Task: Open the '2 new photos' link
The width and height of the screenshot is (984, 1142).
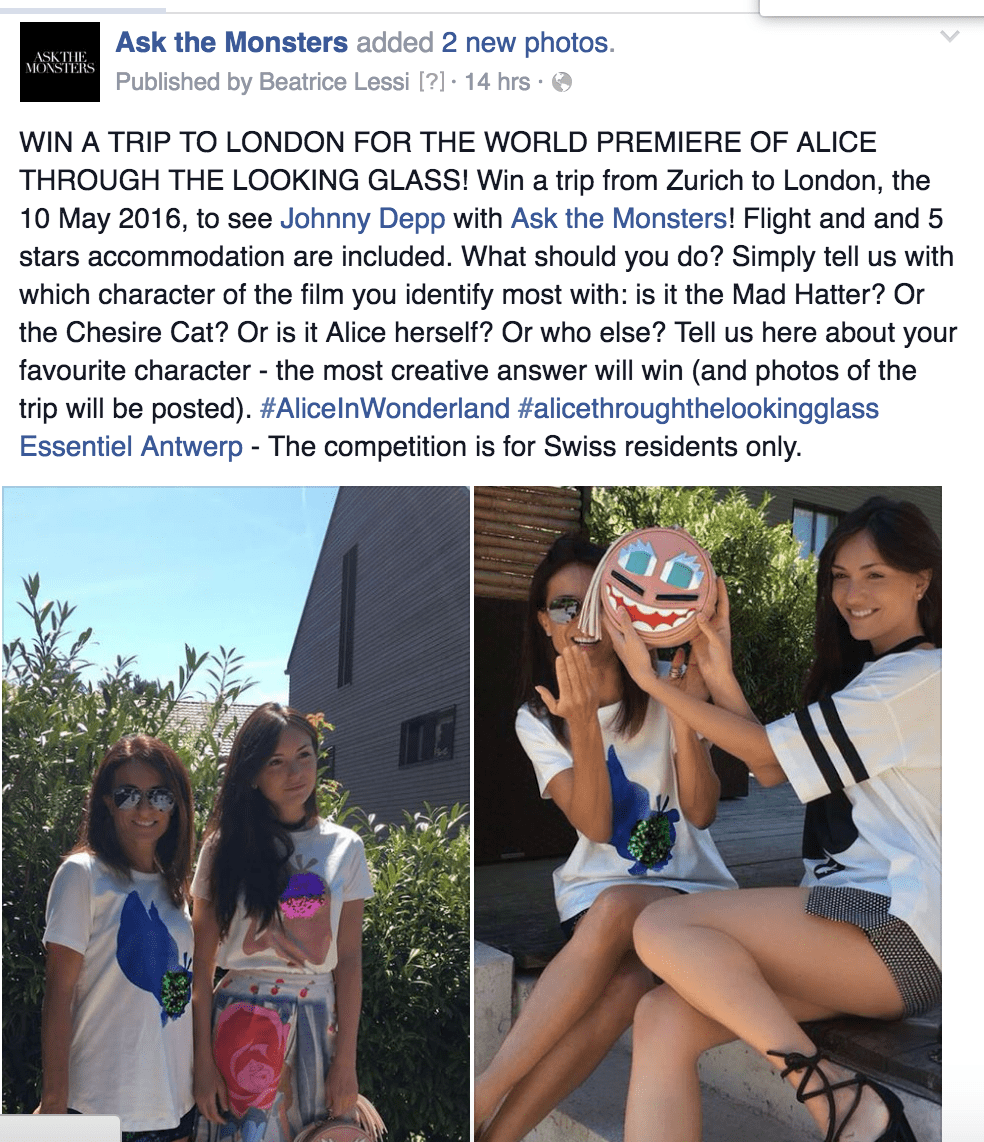Action: (524, 42)
